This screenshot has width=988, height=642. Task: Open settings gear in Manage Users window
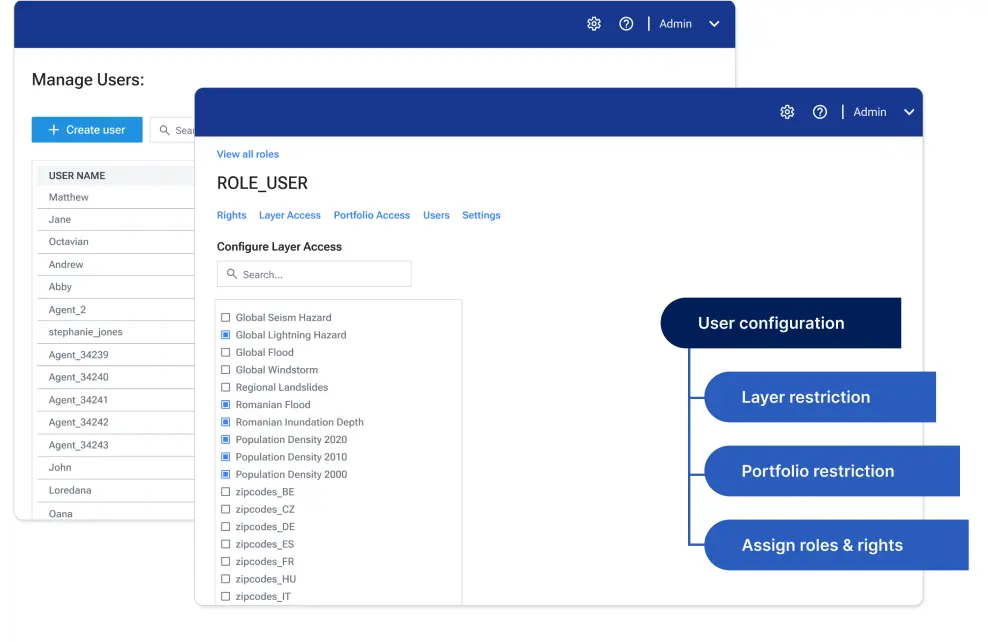594,24
